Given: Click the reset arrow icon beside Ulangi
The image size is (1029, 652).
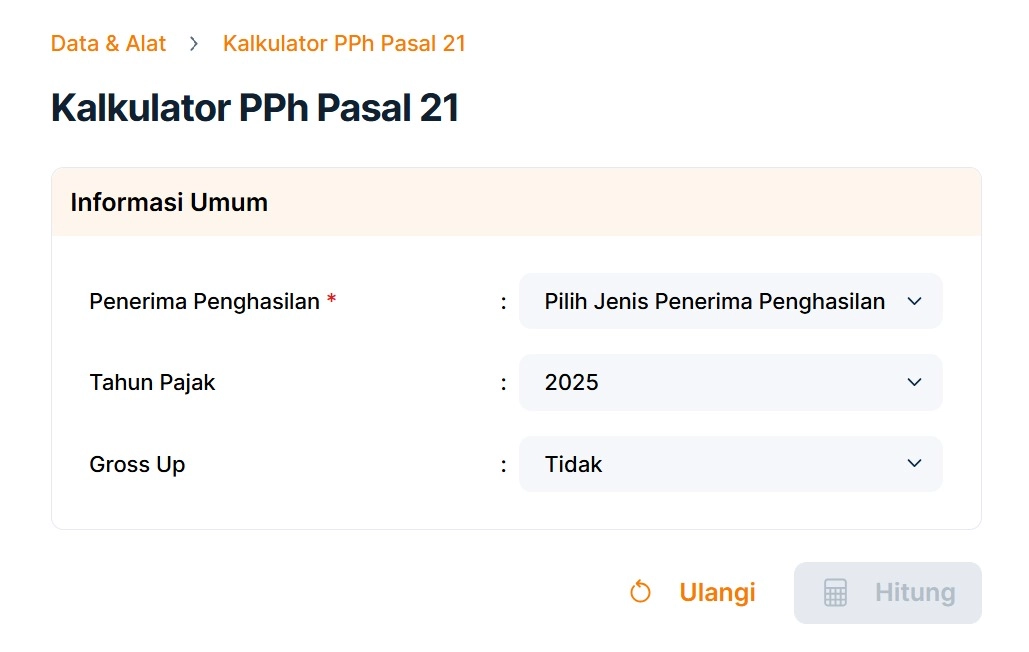Looking at the screenshot, I should [x=640, y=593].
